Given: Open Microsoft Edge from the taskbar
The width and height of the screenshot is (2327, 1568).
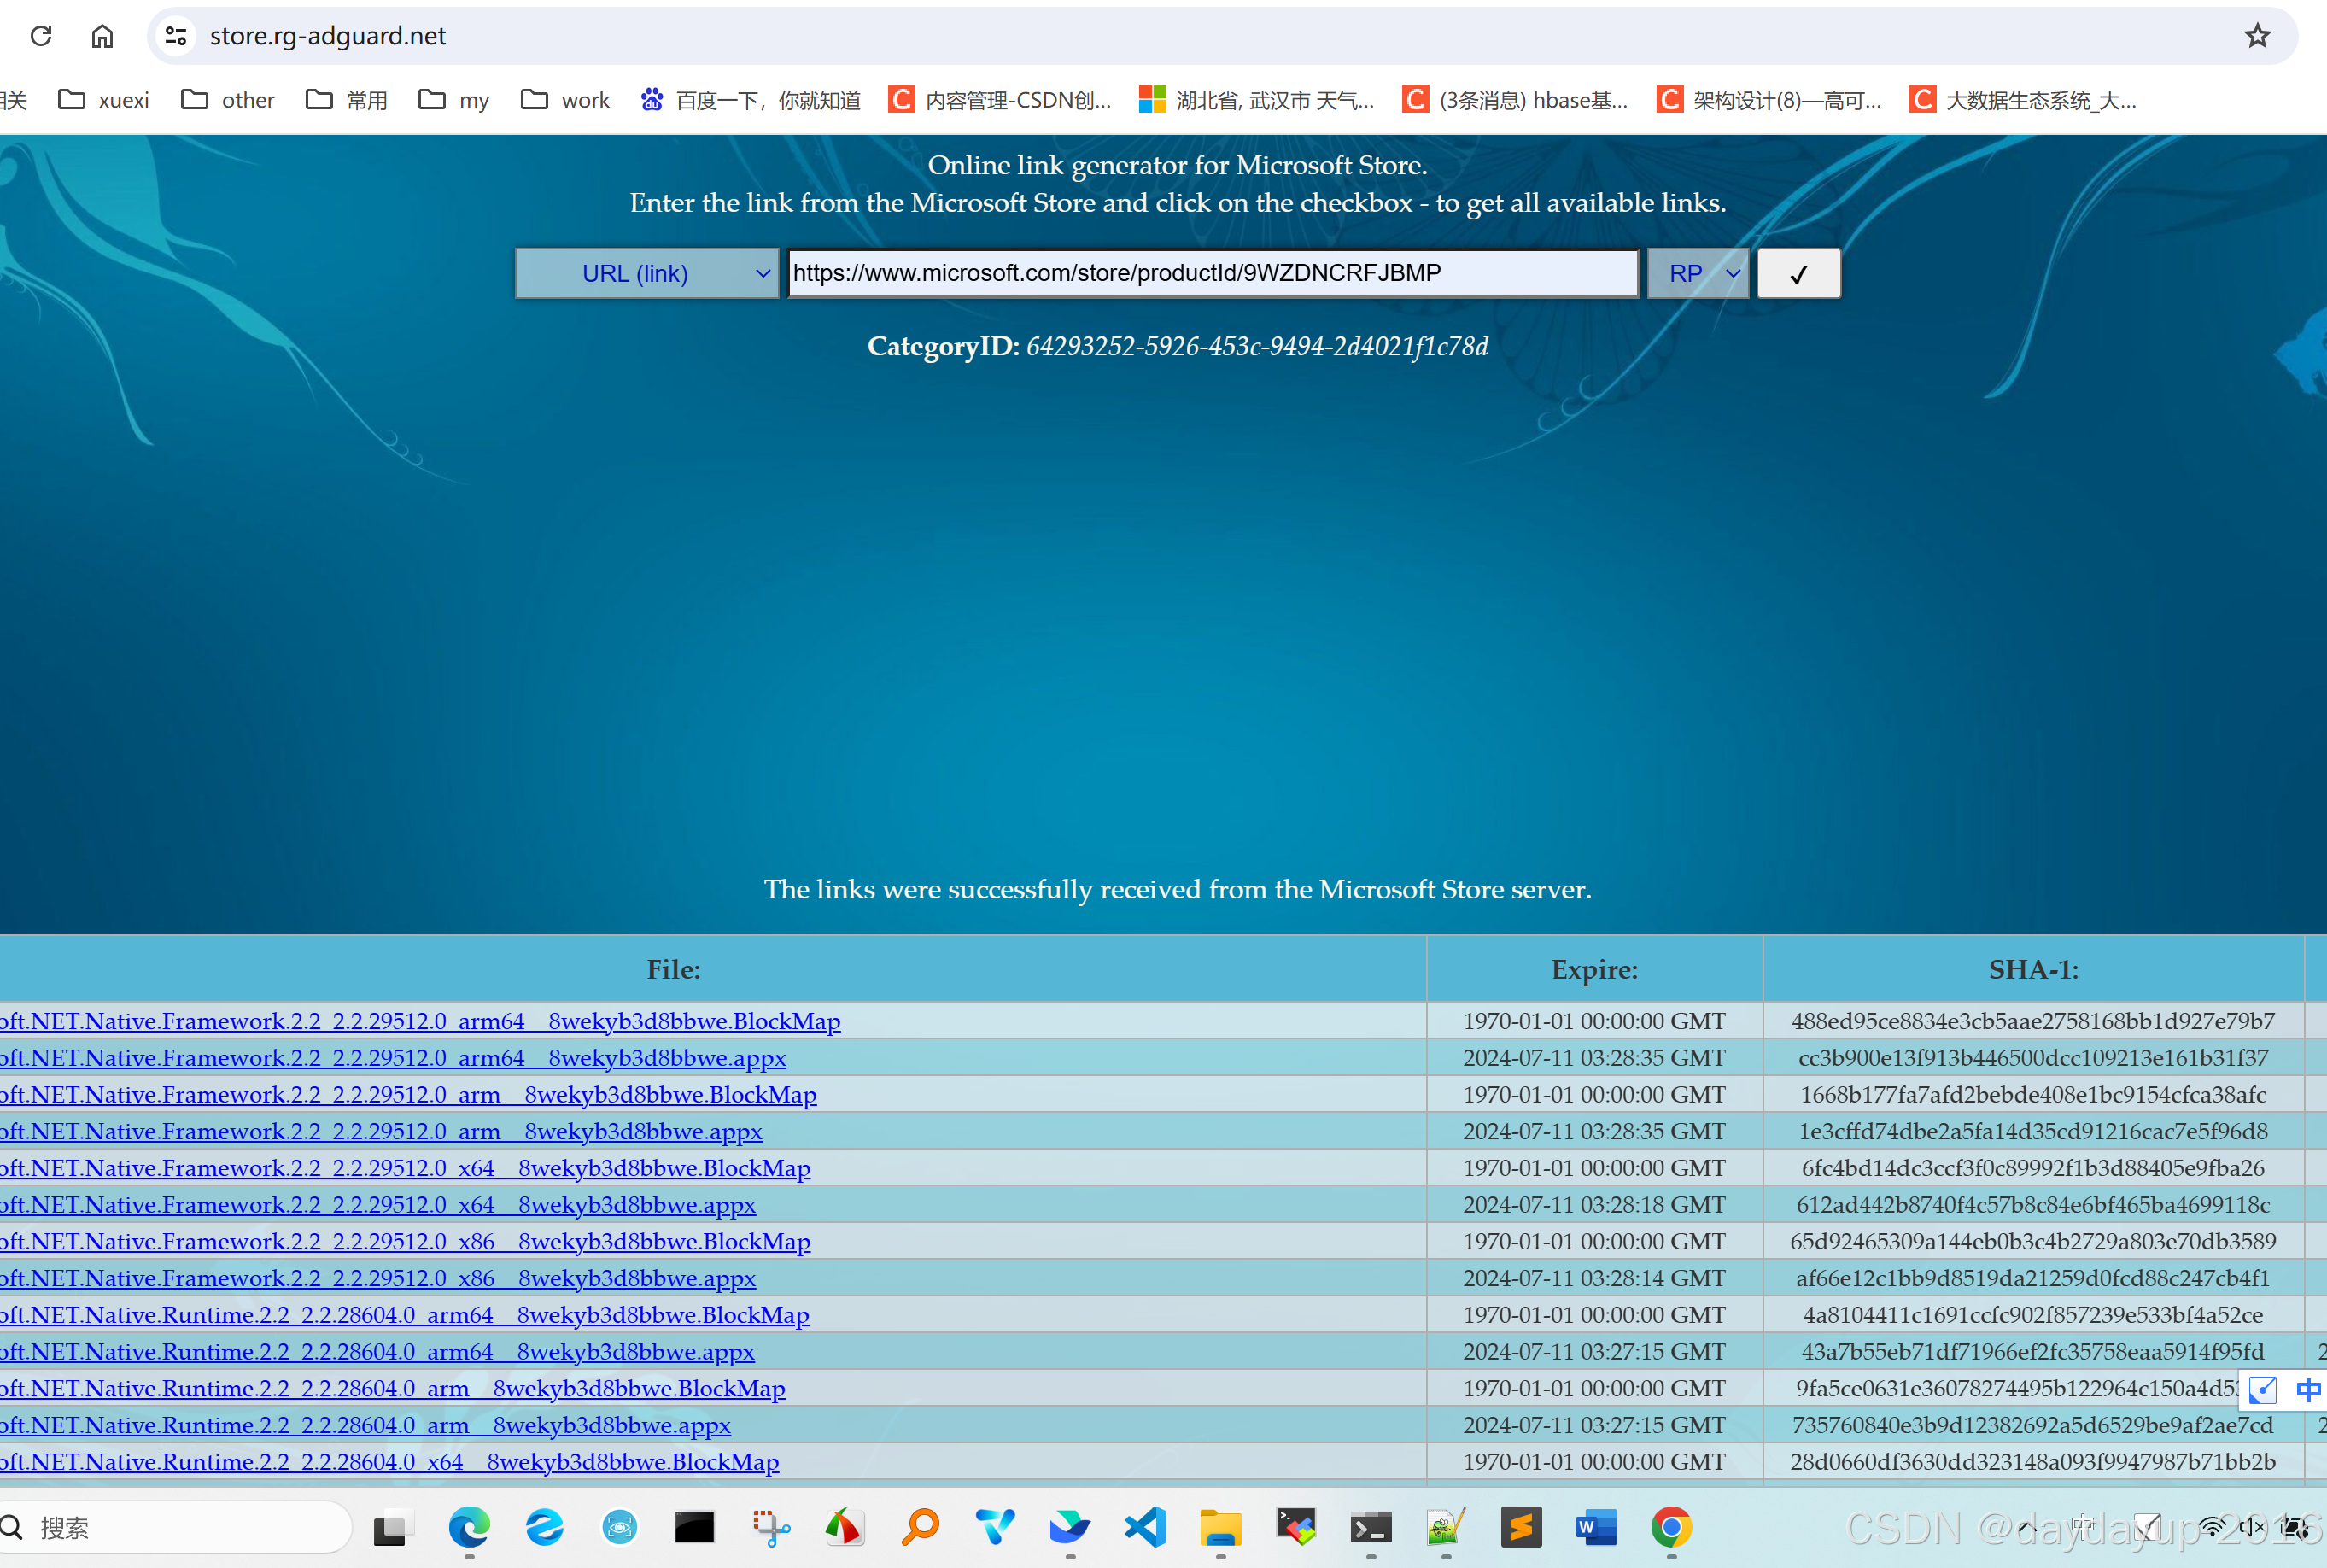Looking at the screenshot, I should point(469,1527).
